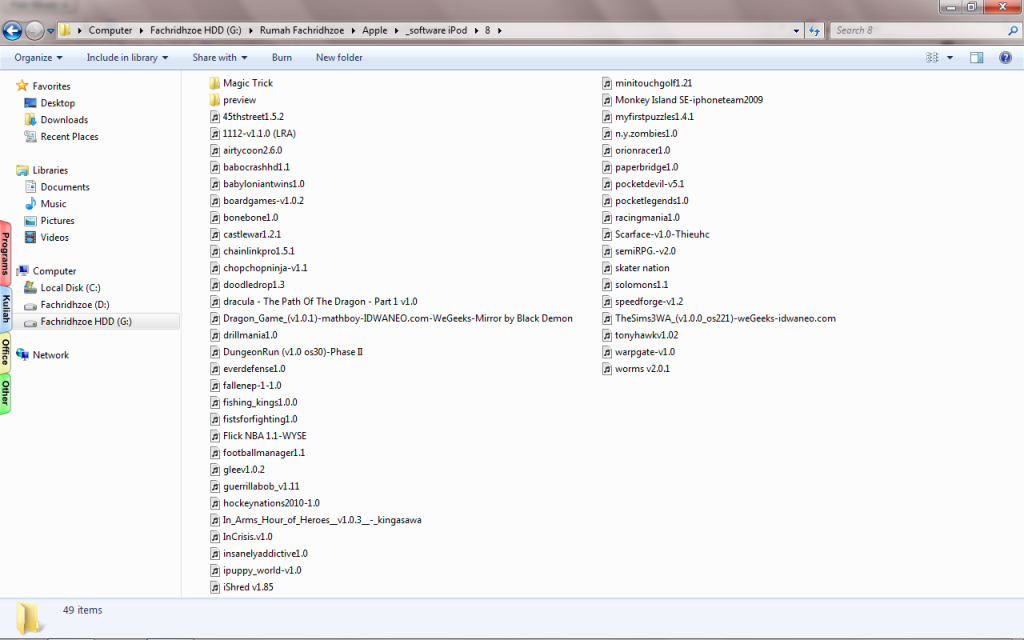Select the iShred v1.85 file icon

tap(215, 588)
